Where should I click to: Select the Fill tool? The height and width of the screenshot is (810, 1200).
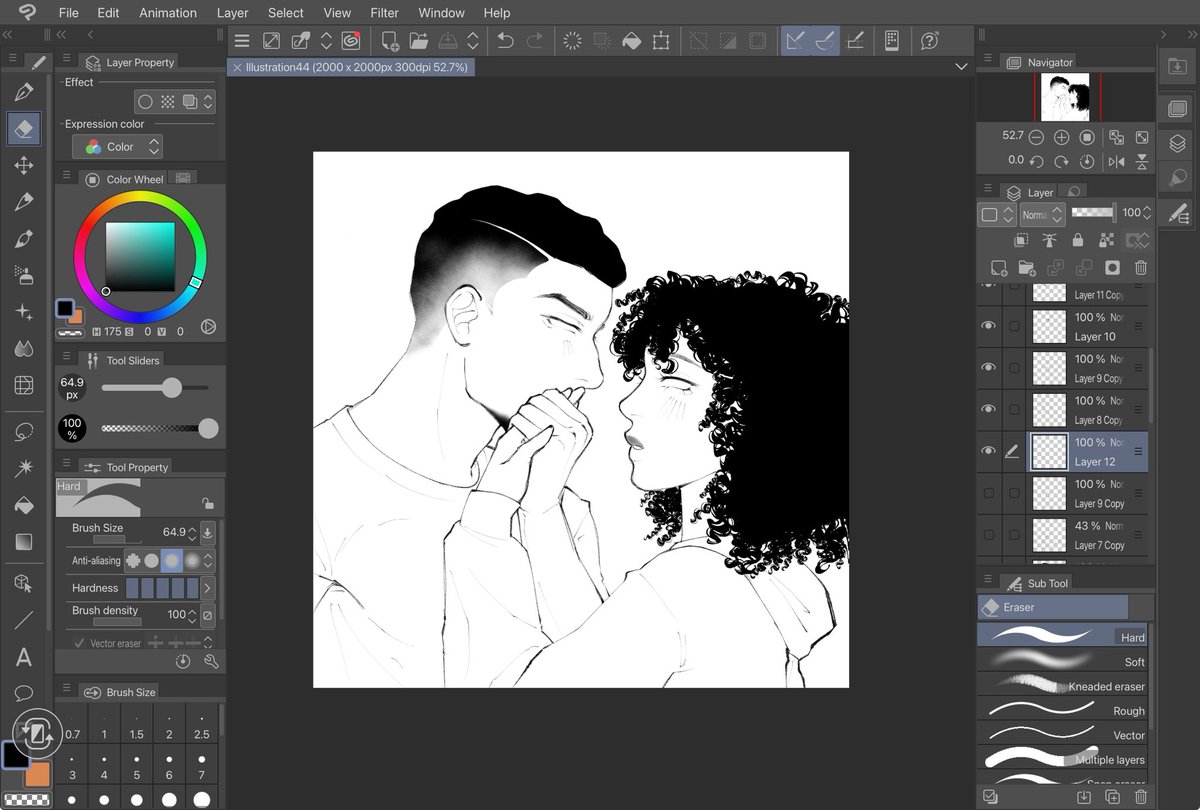pyautogui.click(x=22, y=503)
